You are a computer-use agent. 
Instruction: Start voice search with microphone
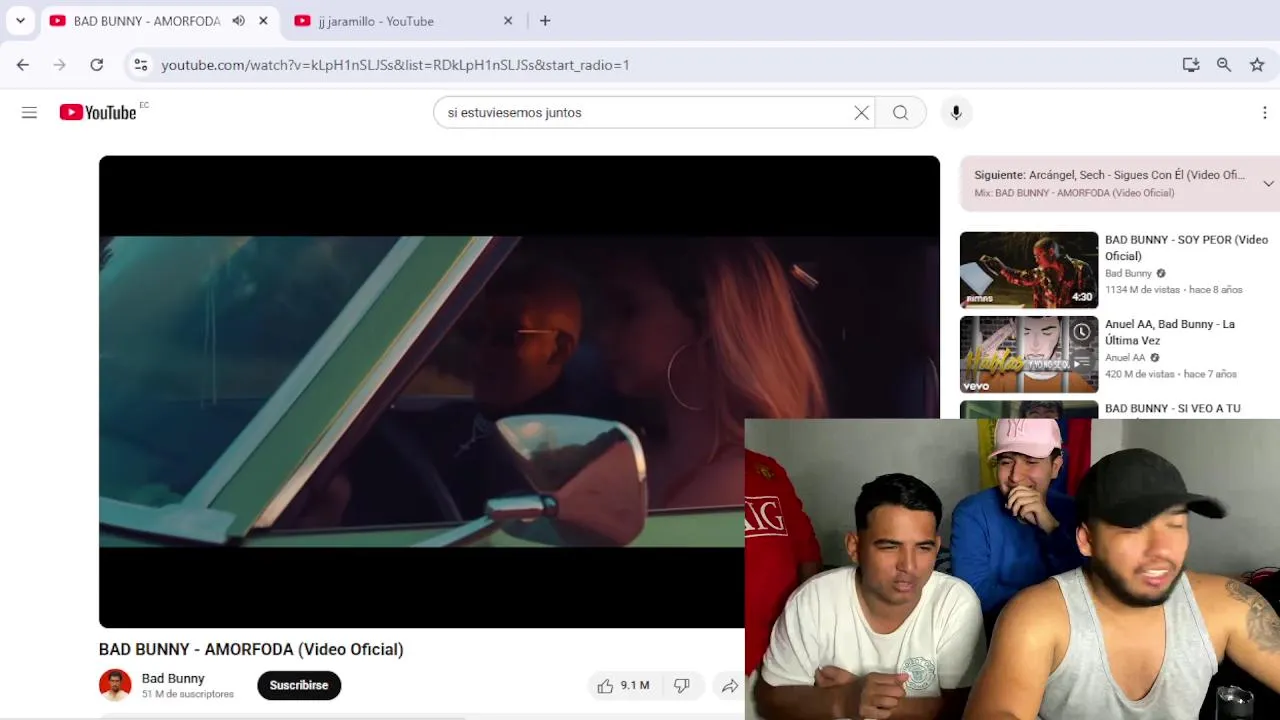[x=956, y=113]
